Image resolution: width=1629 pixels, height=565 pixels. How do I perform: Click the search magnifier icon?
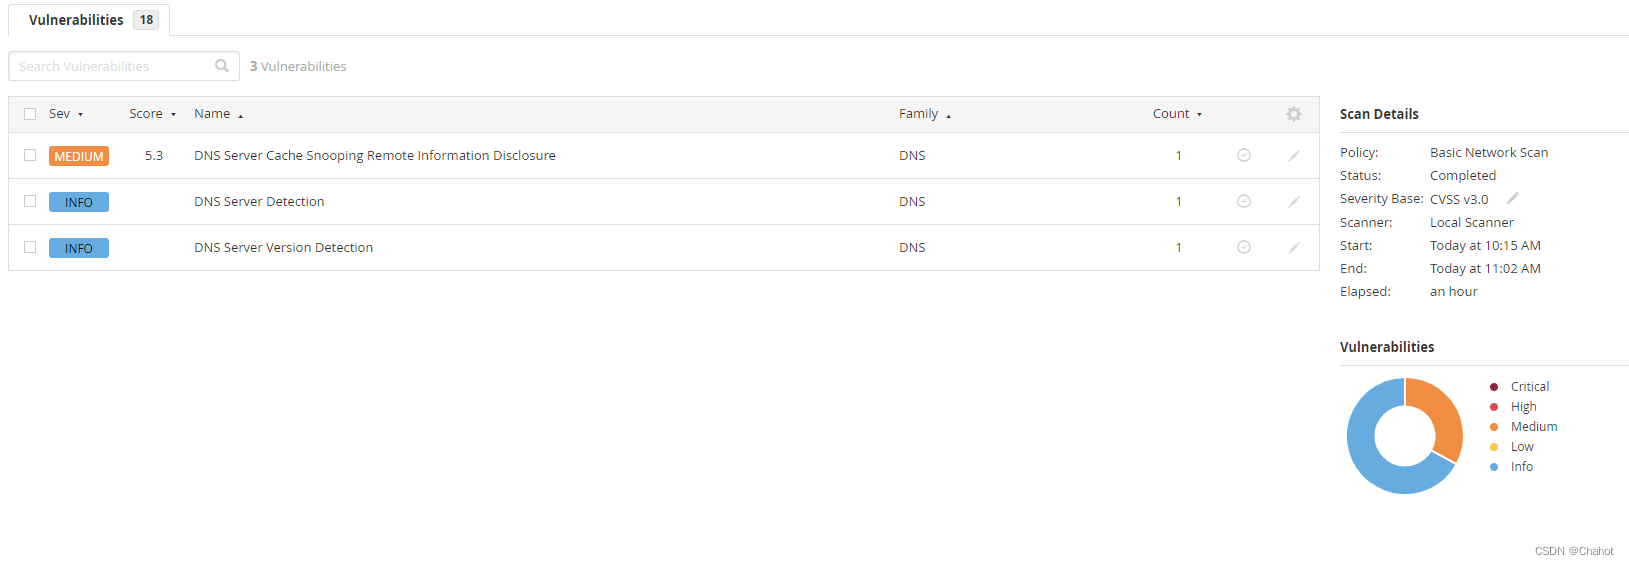(222, 66)
